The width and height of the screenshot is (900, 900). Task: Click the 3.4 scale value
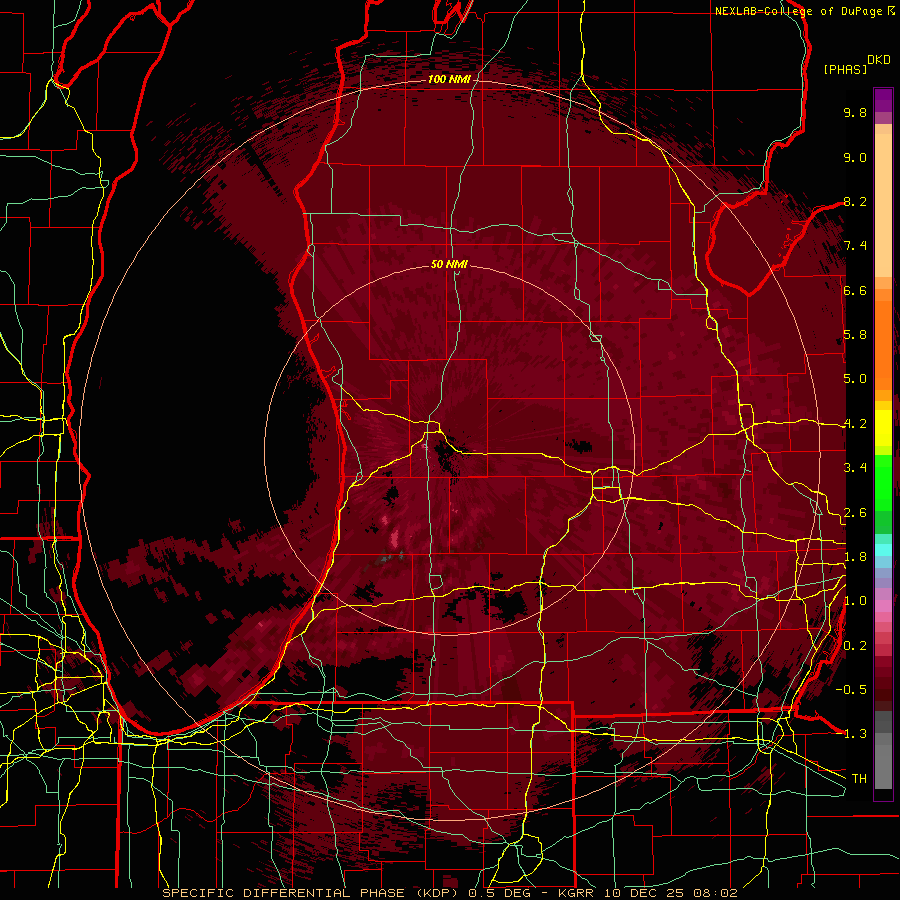(855, 468)
